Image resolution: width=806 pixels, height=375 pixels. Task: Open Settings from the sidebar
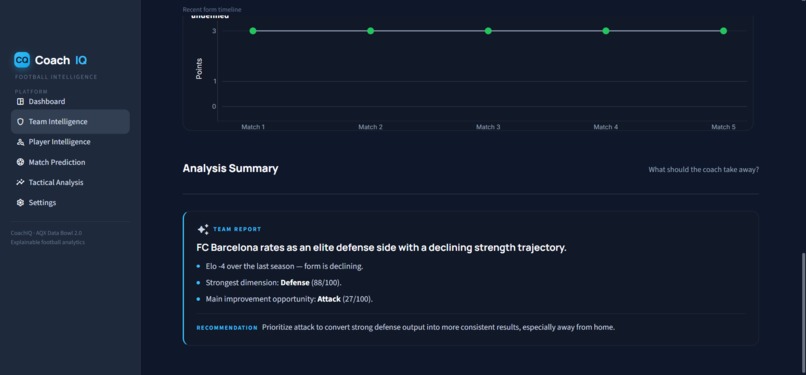pos(70,202)
